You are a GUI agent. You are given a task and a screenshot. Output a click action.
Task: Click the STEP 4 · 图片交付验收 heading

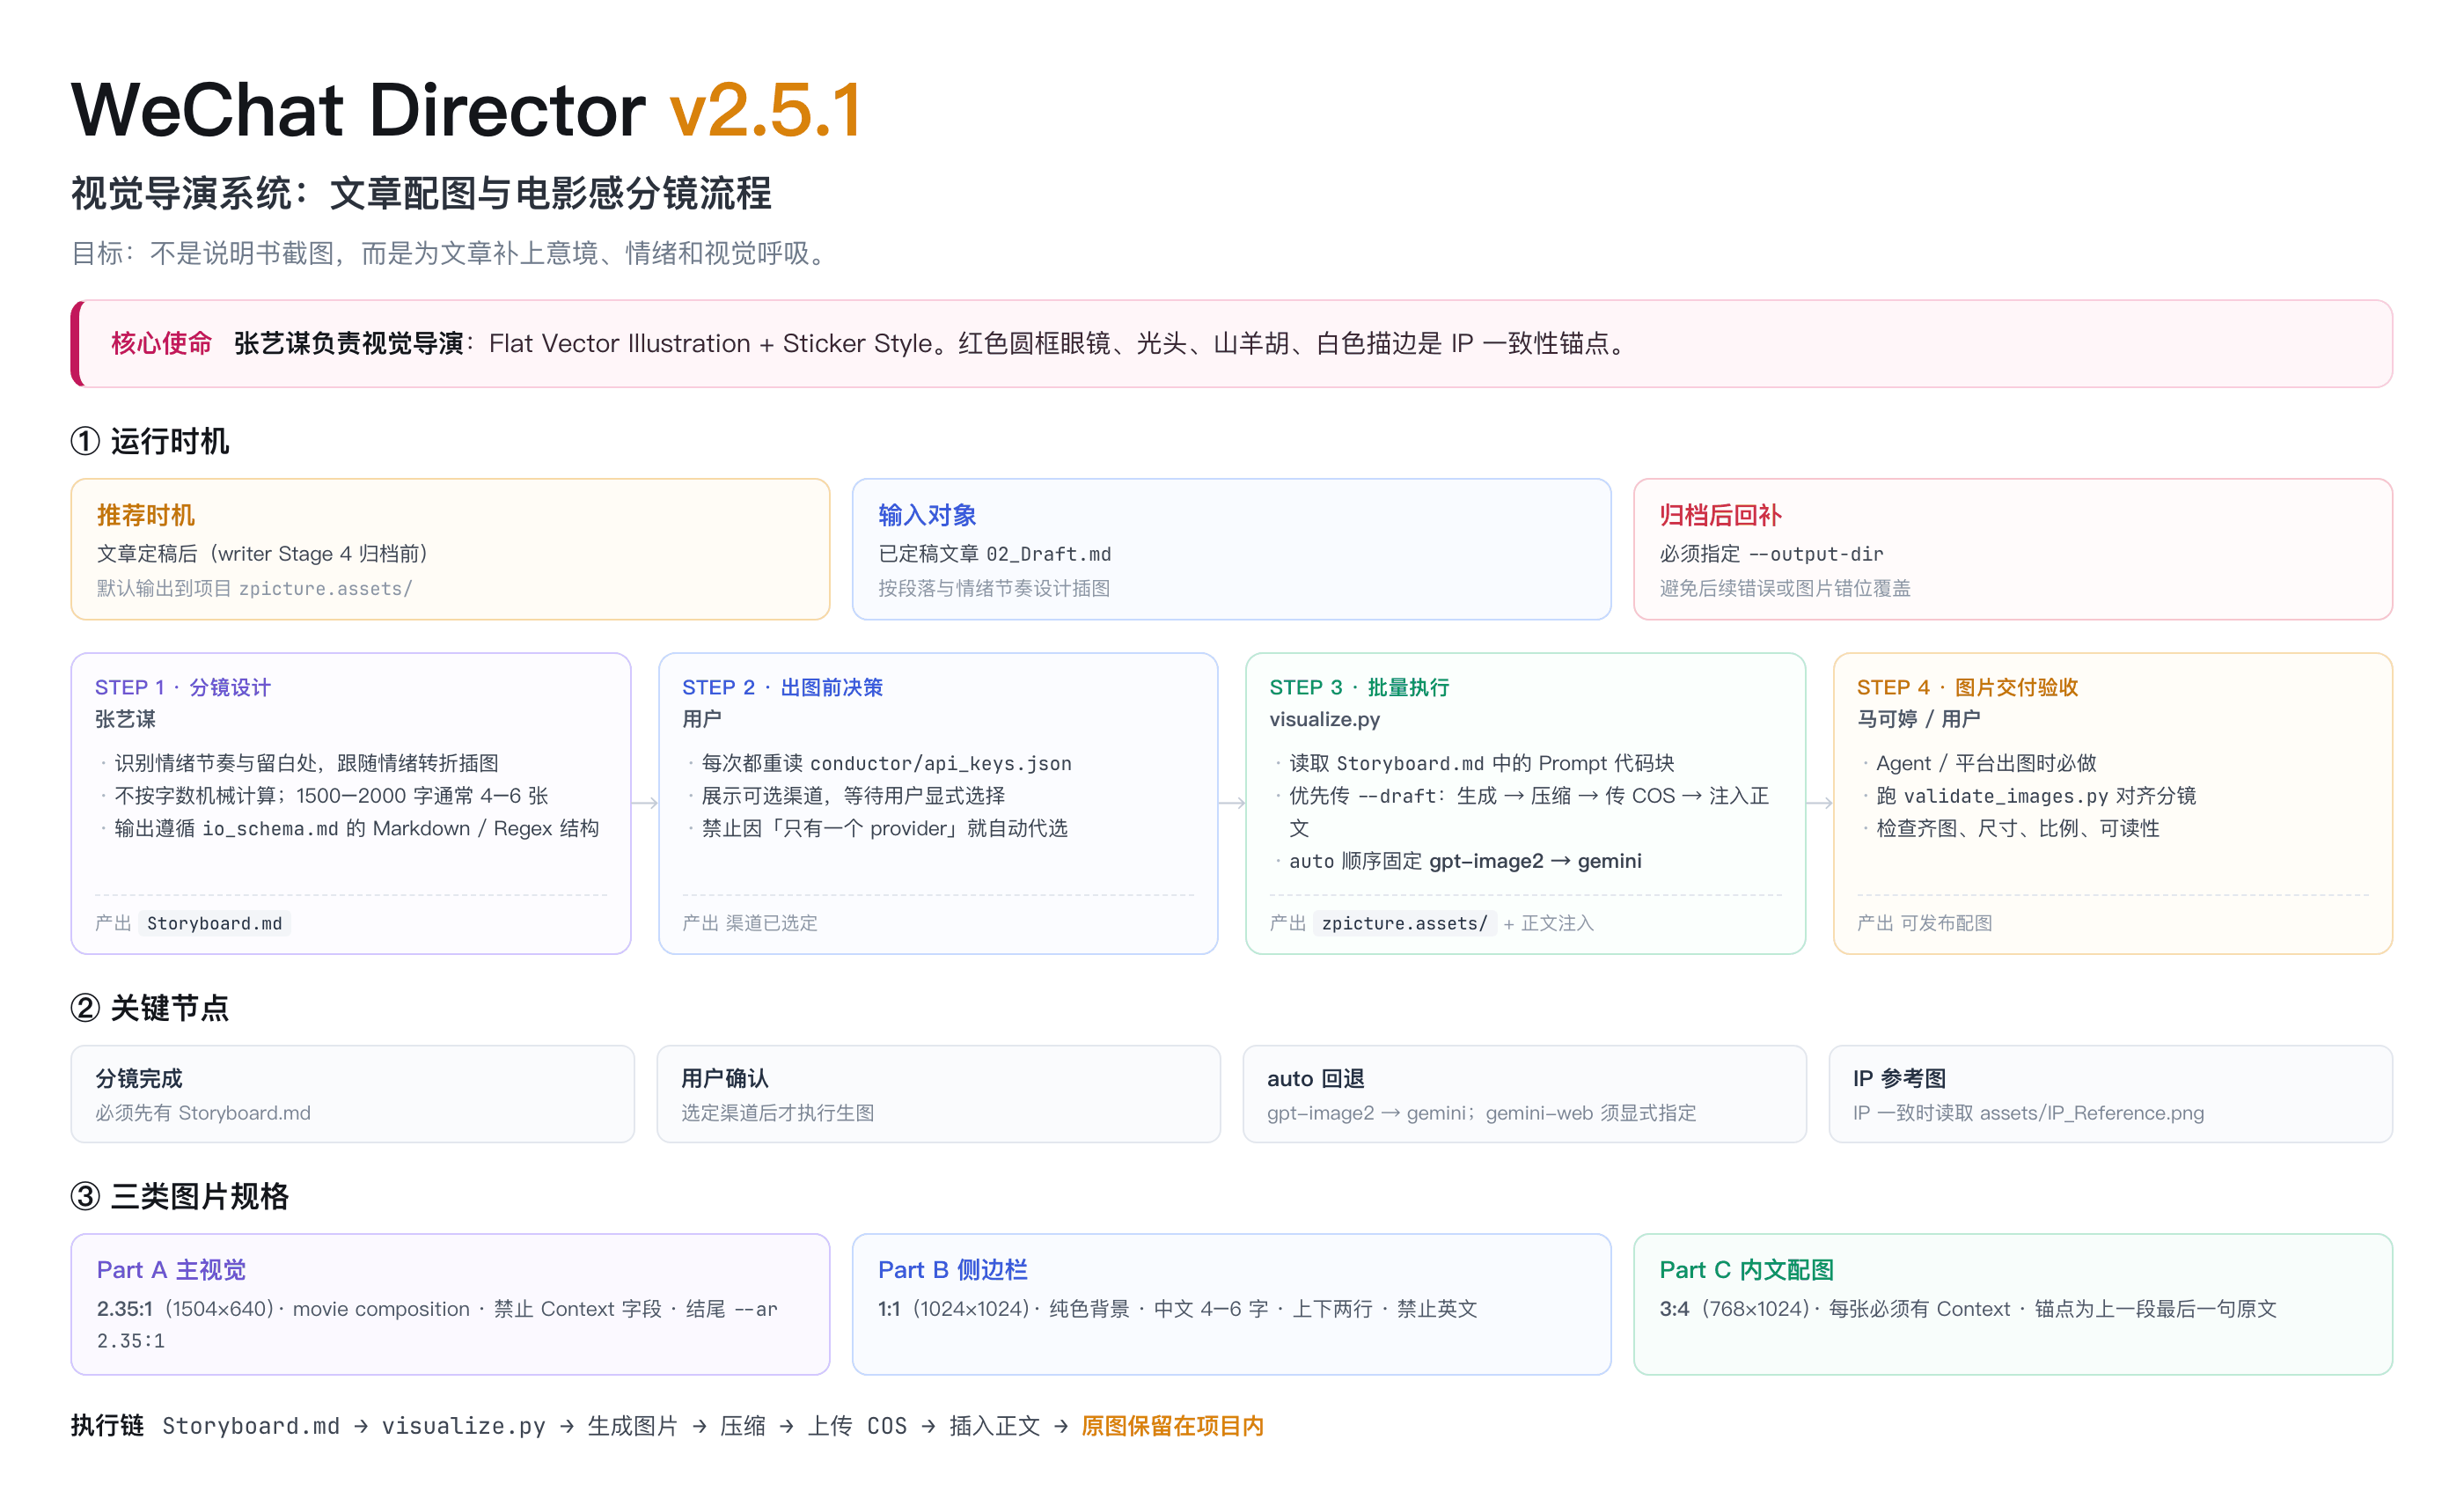click(1967, 687)
